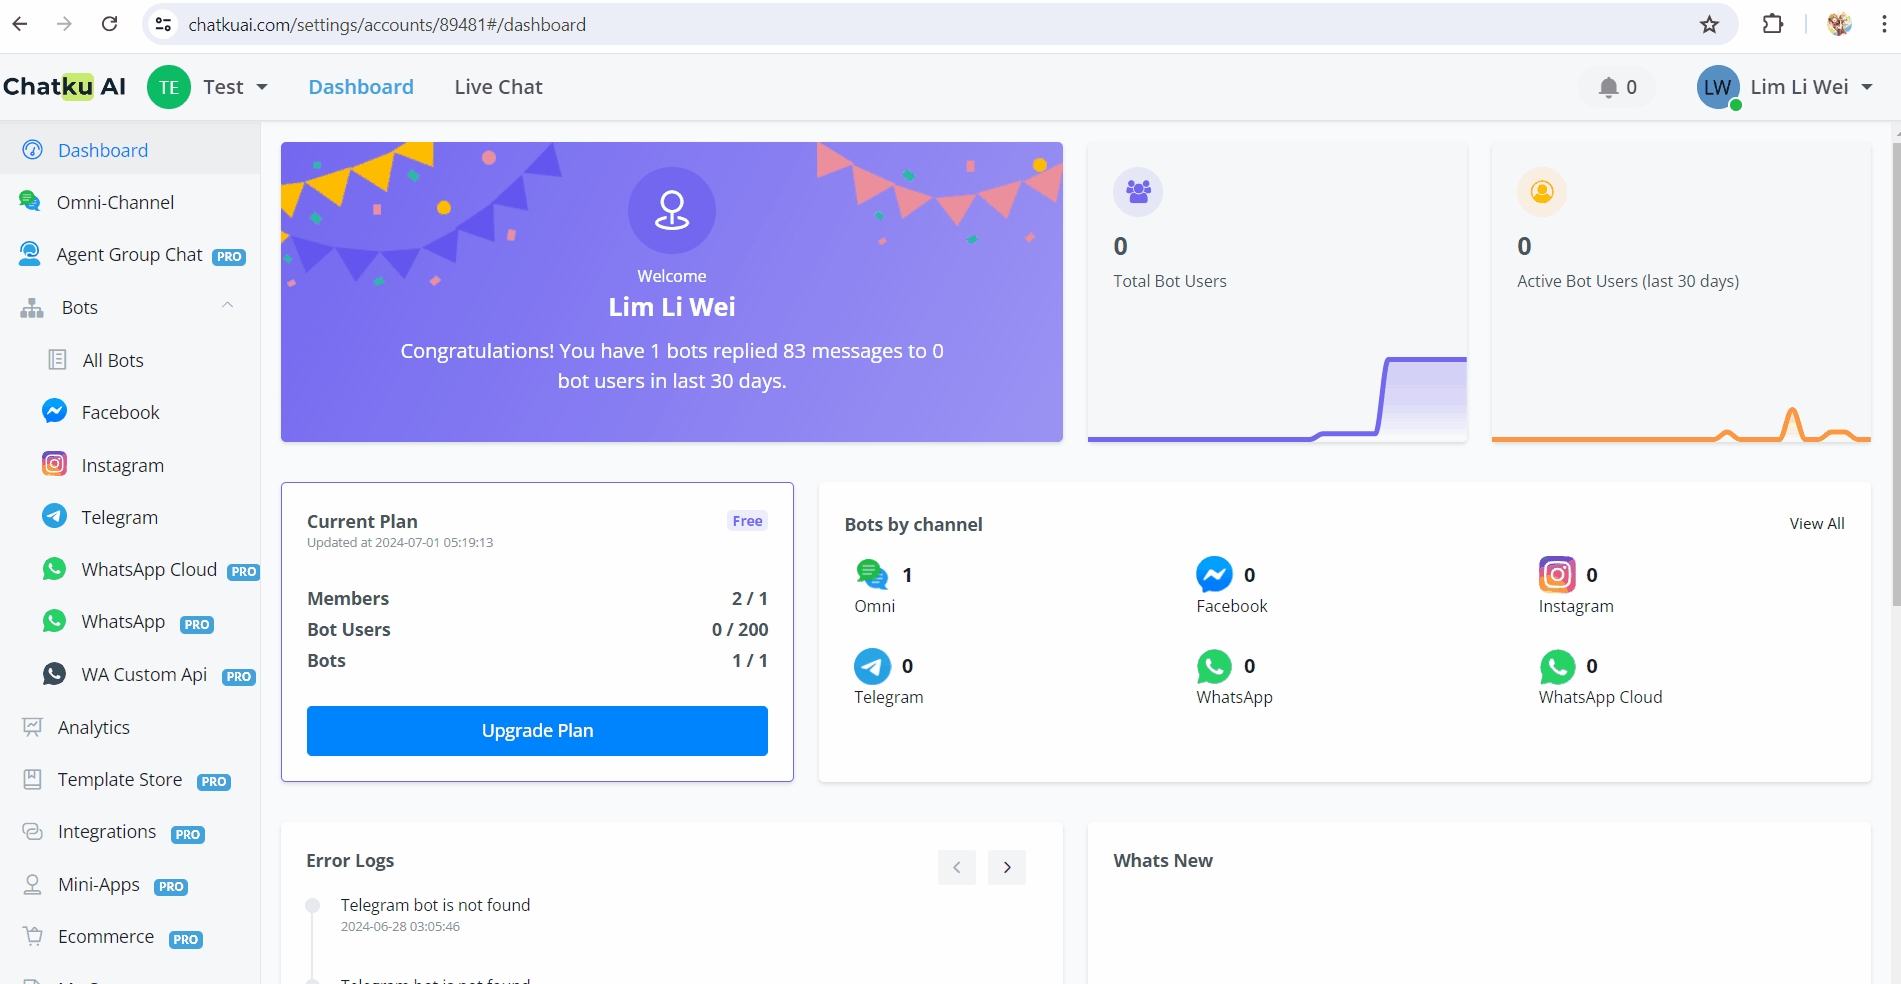Viewport: 1901px width, 984px height.
Task: Open the Instagram sidebar item
Action: [x=122, y=465]
